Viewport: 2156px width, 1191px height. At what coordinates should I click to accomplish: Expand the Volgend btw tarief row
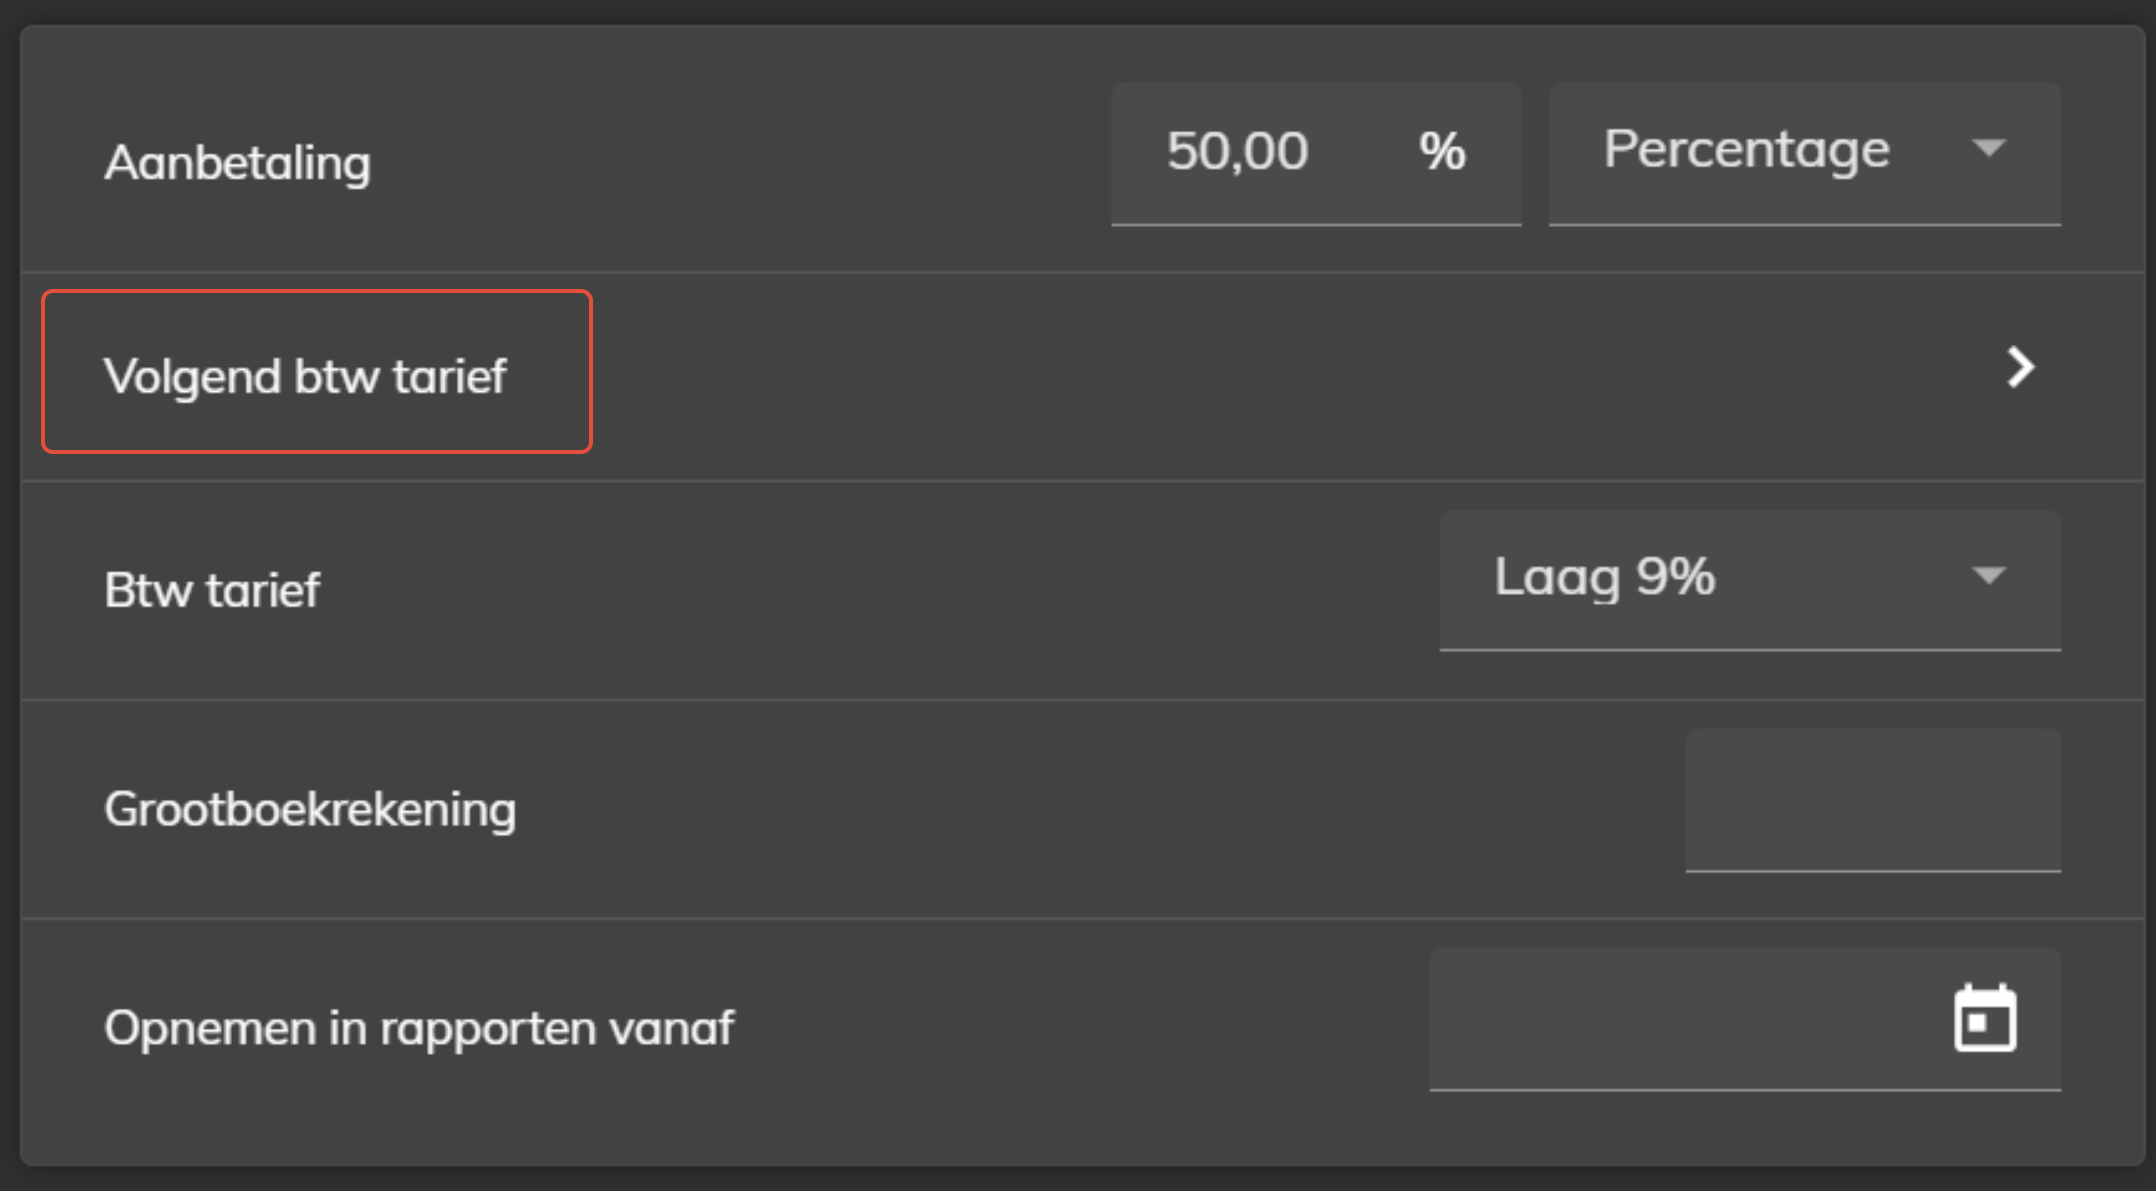click(1083, 376)
